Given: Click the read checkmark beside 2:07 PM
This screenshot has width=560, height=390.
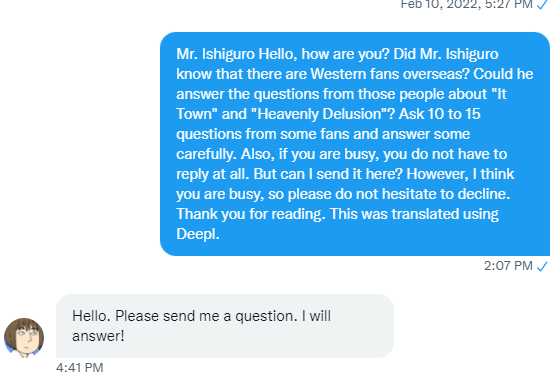Looking at the screenshot, I should coord(542,266).
